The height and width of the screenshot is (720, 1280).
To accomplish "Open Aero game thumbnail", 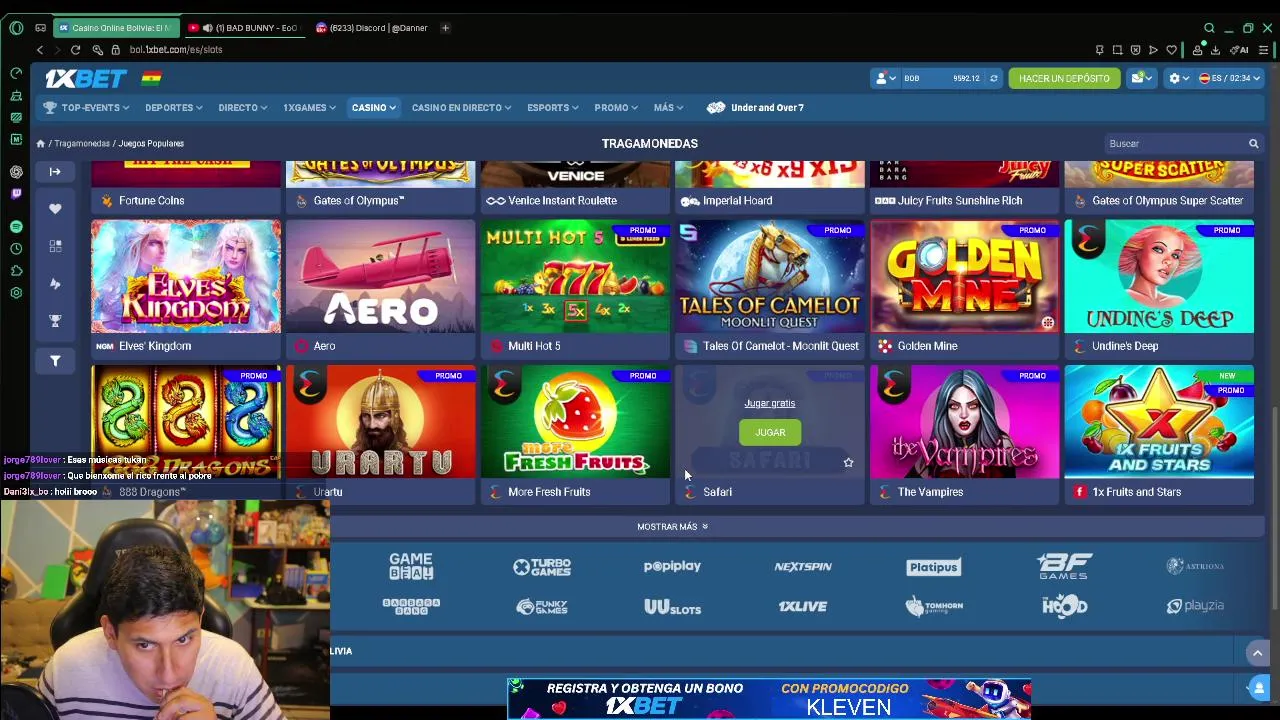I will pyautogui.click(x=380, y=277).
